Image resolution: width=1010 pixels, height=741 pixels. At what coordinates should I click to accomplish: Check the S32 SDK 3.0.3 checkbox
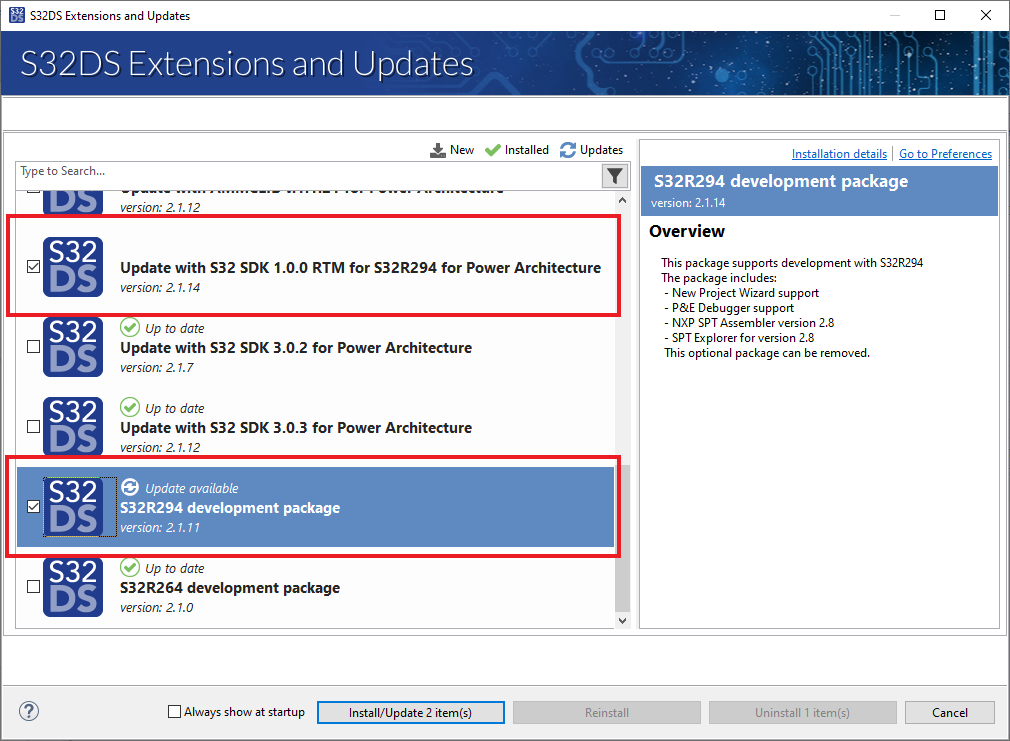pos(33,427)
